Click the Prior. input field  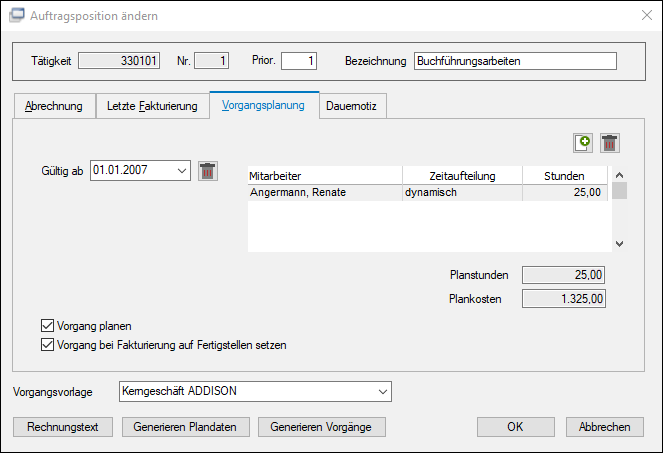tap(299, 61)
